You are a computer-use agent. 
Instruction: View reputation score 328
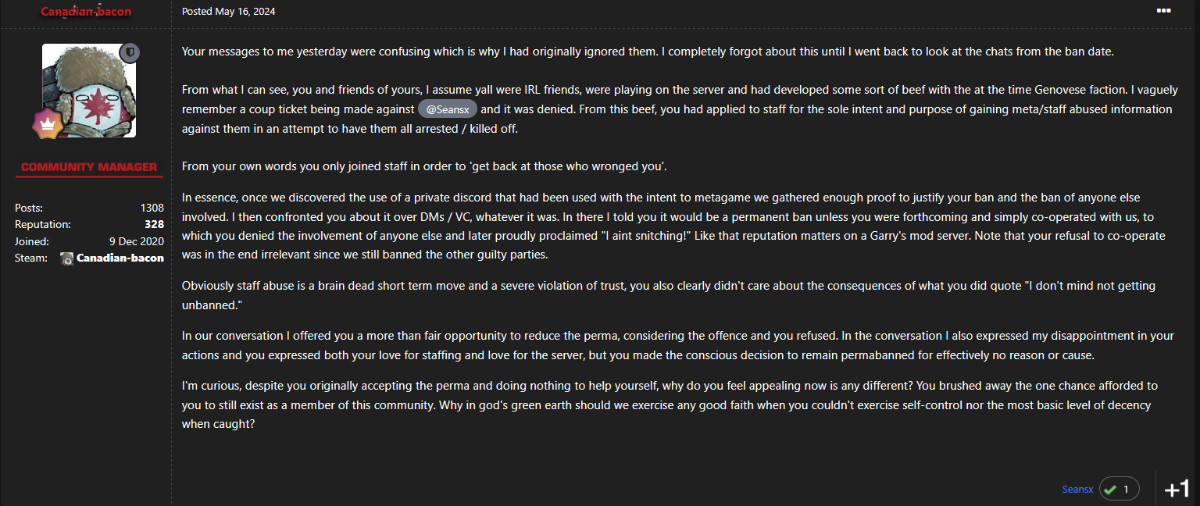[153, 224]
